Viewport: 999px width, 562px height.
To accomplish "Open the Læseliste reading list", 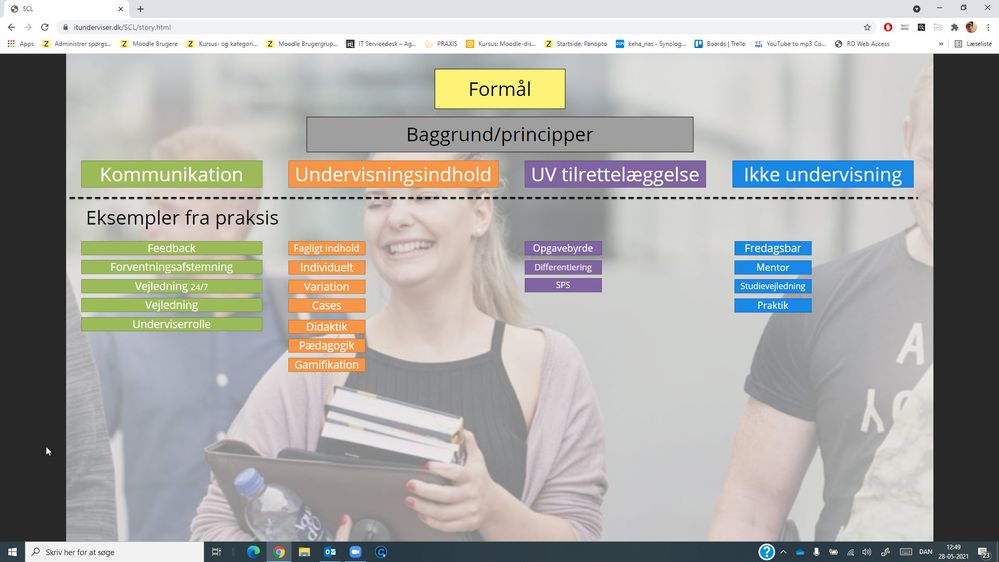I will 973,44.
